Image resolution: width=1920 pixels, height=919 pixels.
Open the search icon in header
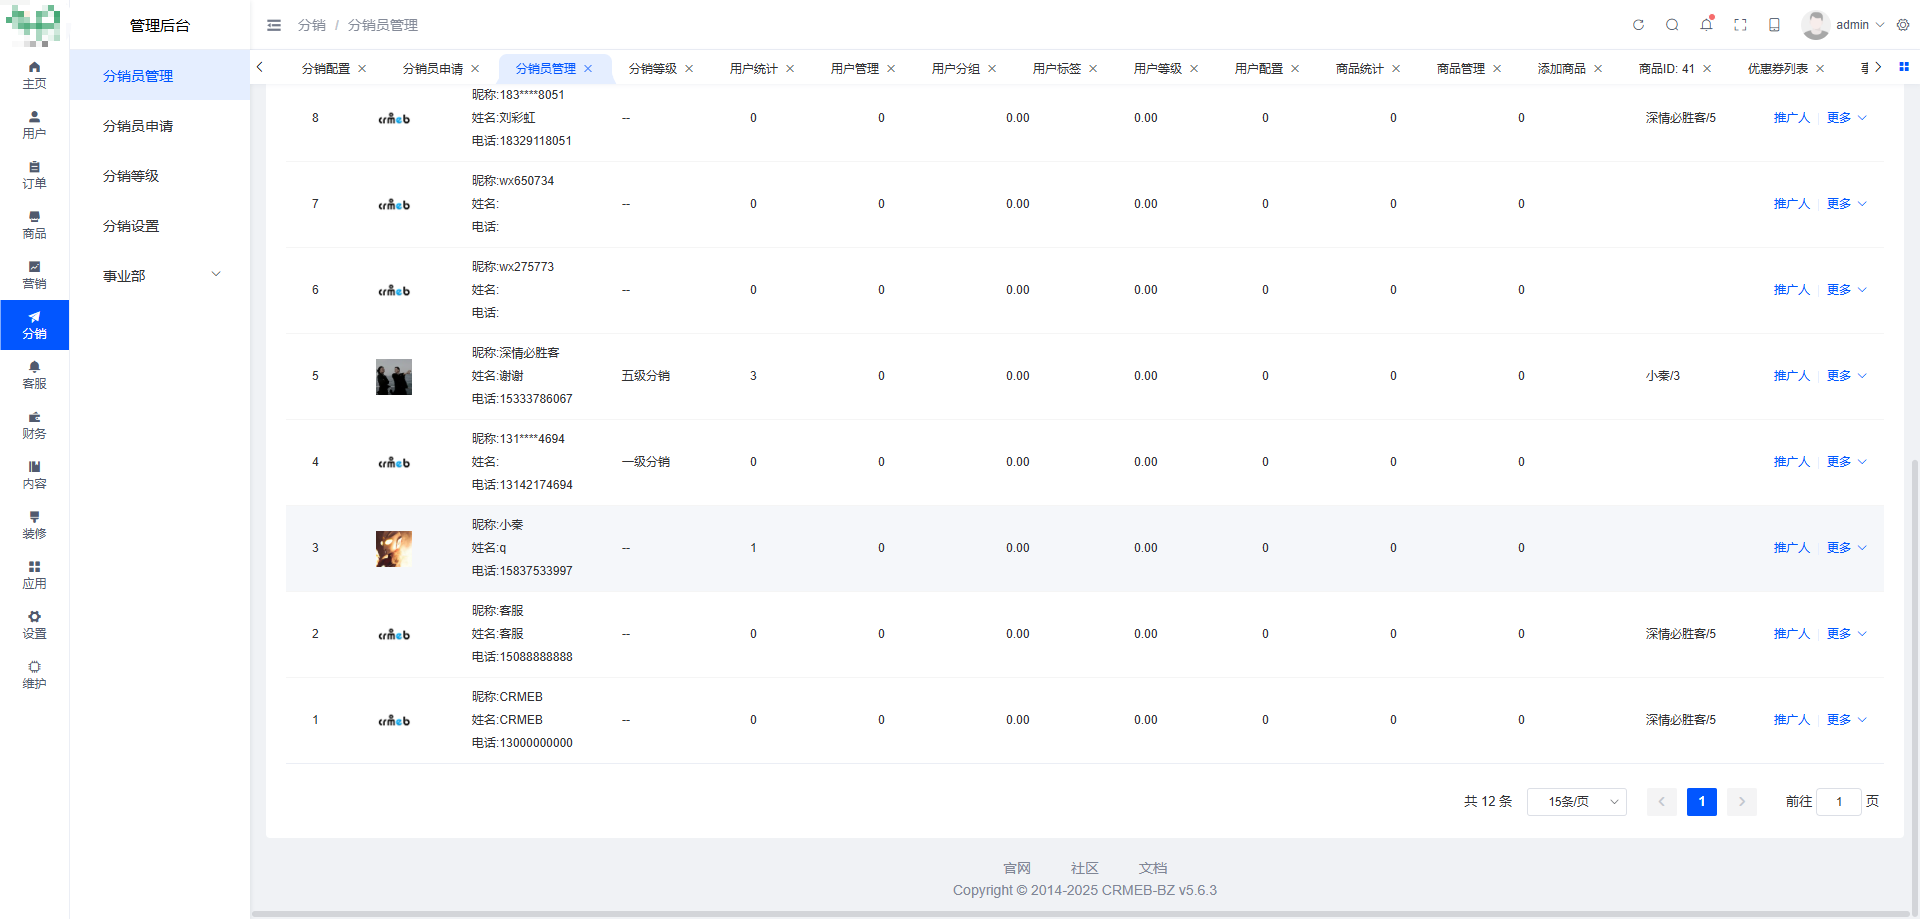pyautogui.click(x=1672, y=25)
